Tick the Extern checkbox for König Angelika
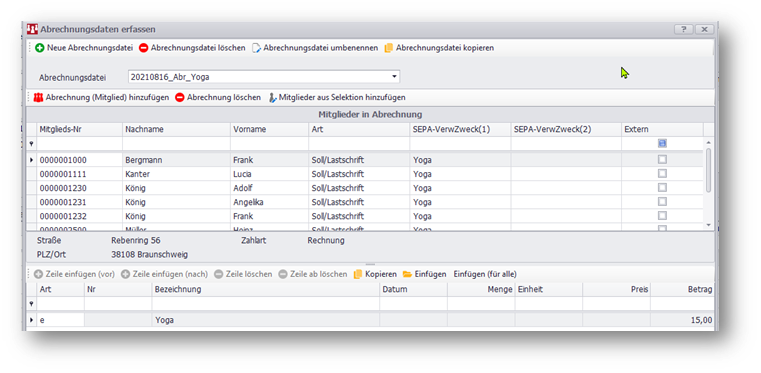Viewport: 761px width, 373px height. click(x=662, y=201)
